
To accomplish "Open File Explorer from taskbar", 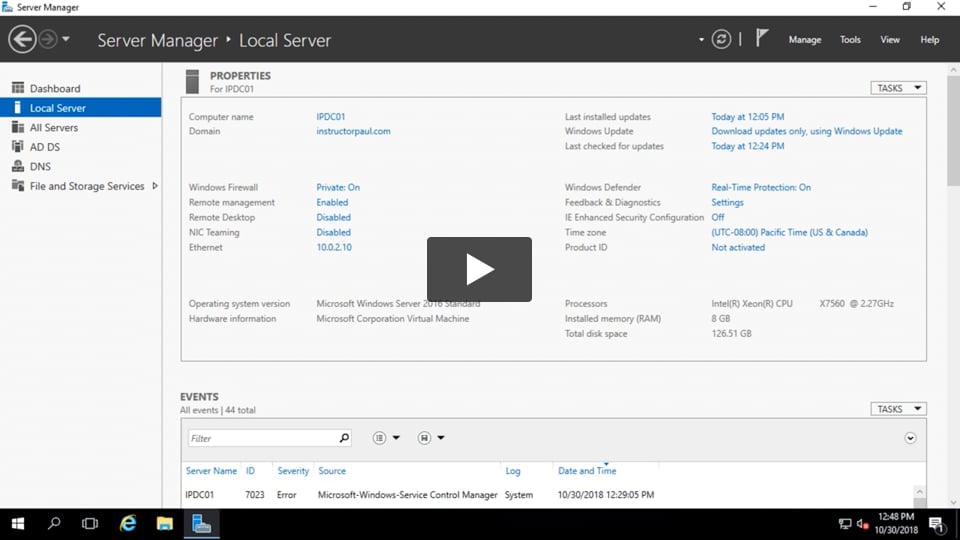I will click(x=165, y=523).
